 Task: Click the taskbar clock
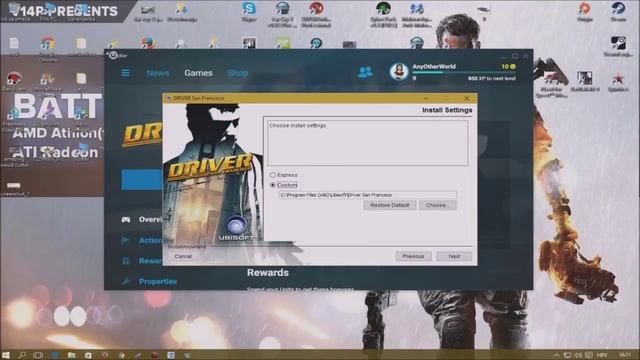[x=624, y=355]
